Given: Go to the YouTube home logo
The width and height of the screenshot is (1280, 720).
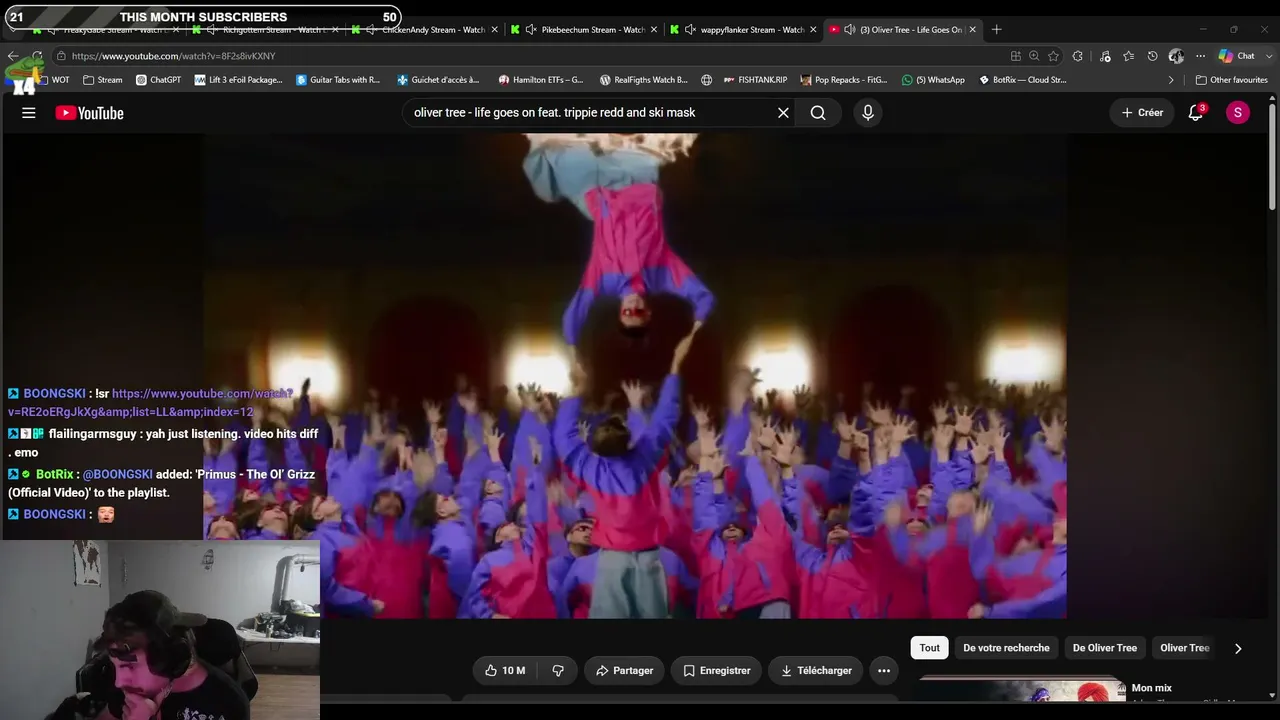Looking at the screenshot, I should click(x=89, y=113).
